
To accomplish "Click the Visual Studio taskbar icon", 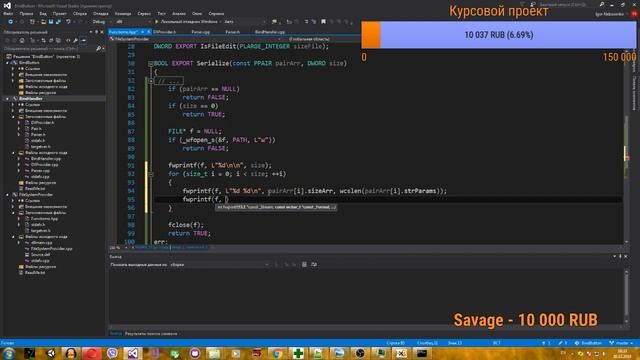I will 133,353.
